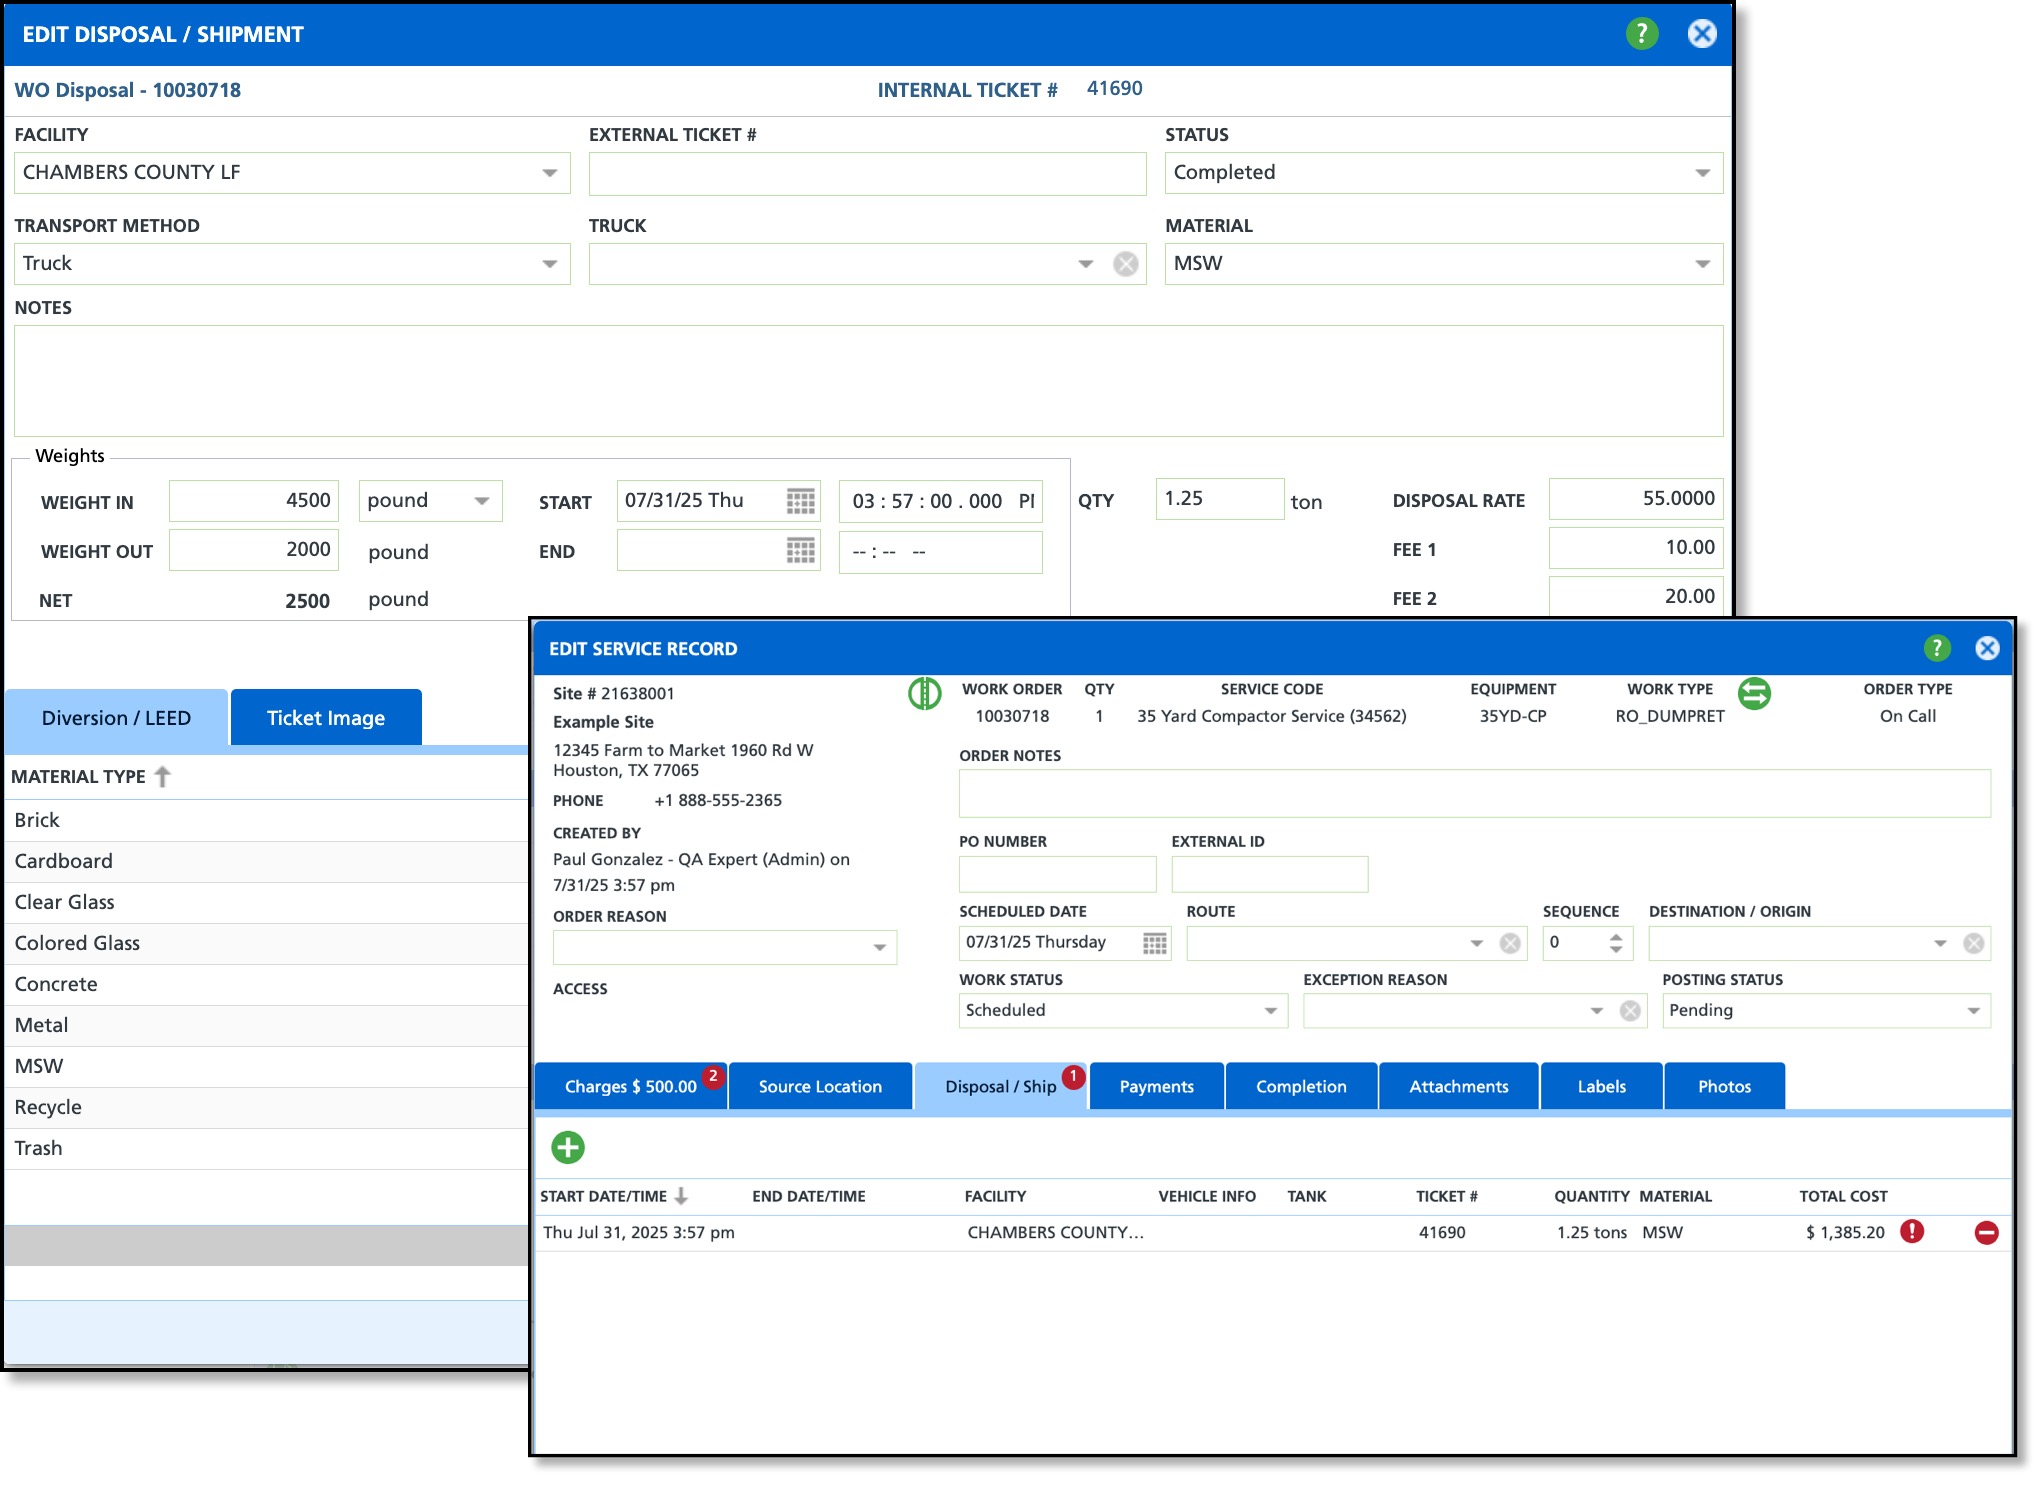Open START date calendar picker icon
This screenshot has height=1488, width=2036.
[x=800, y=501]
